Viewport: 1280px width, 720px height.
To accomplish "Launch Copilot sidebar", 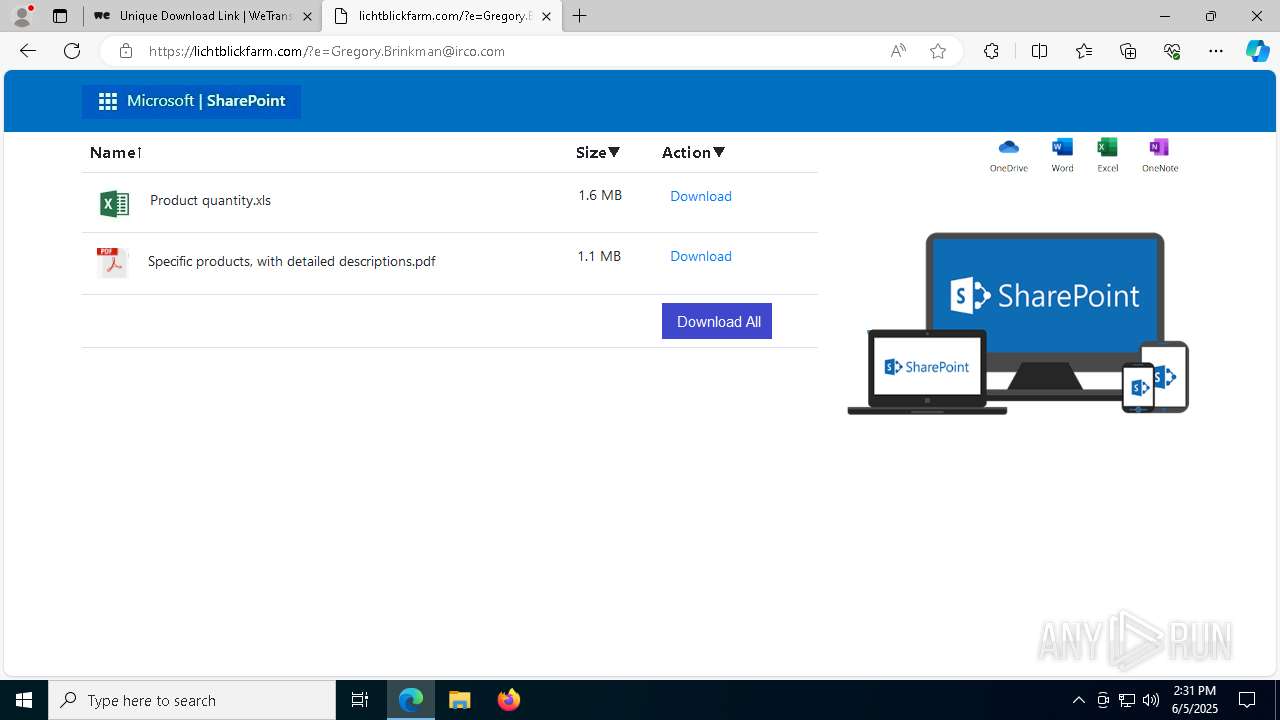I will 1257,51.
